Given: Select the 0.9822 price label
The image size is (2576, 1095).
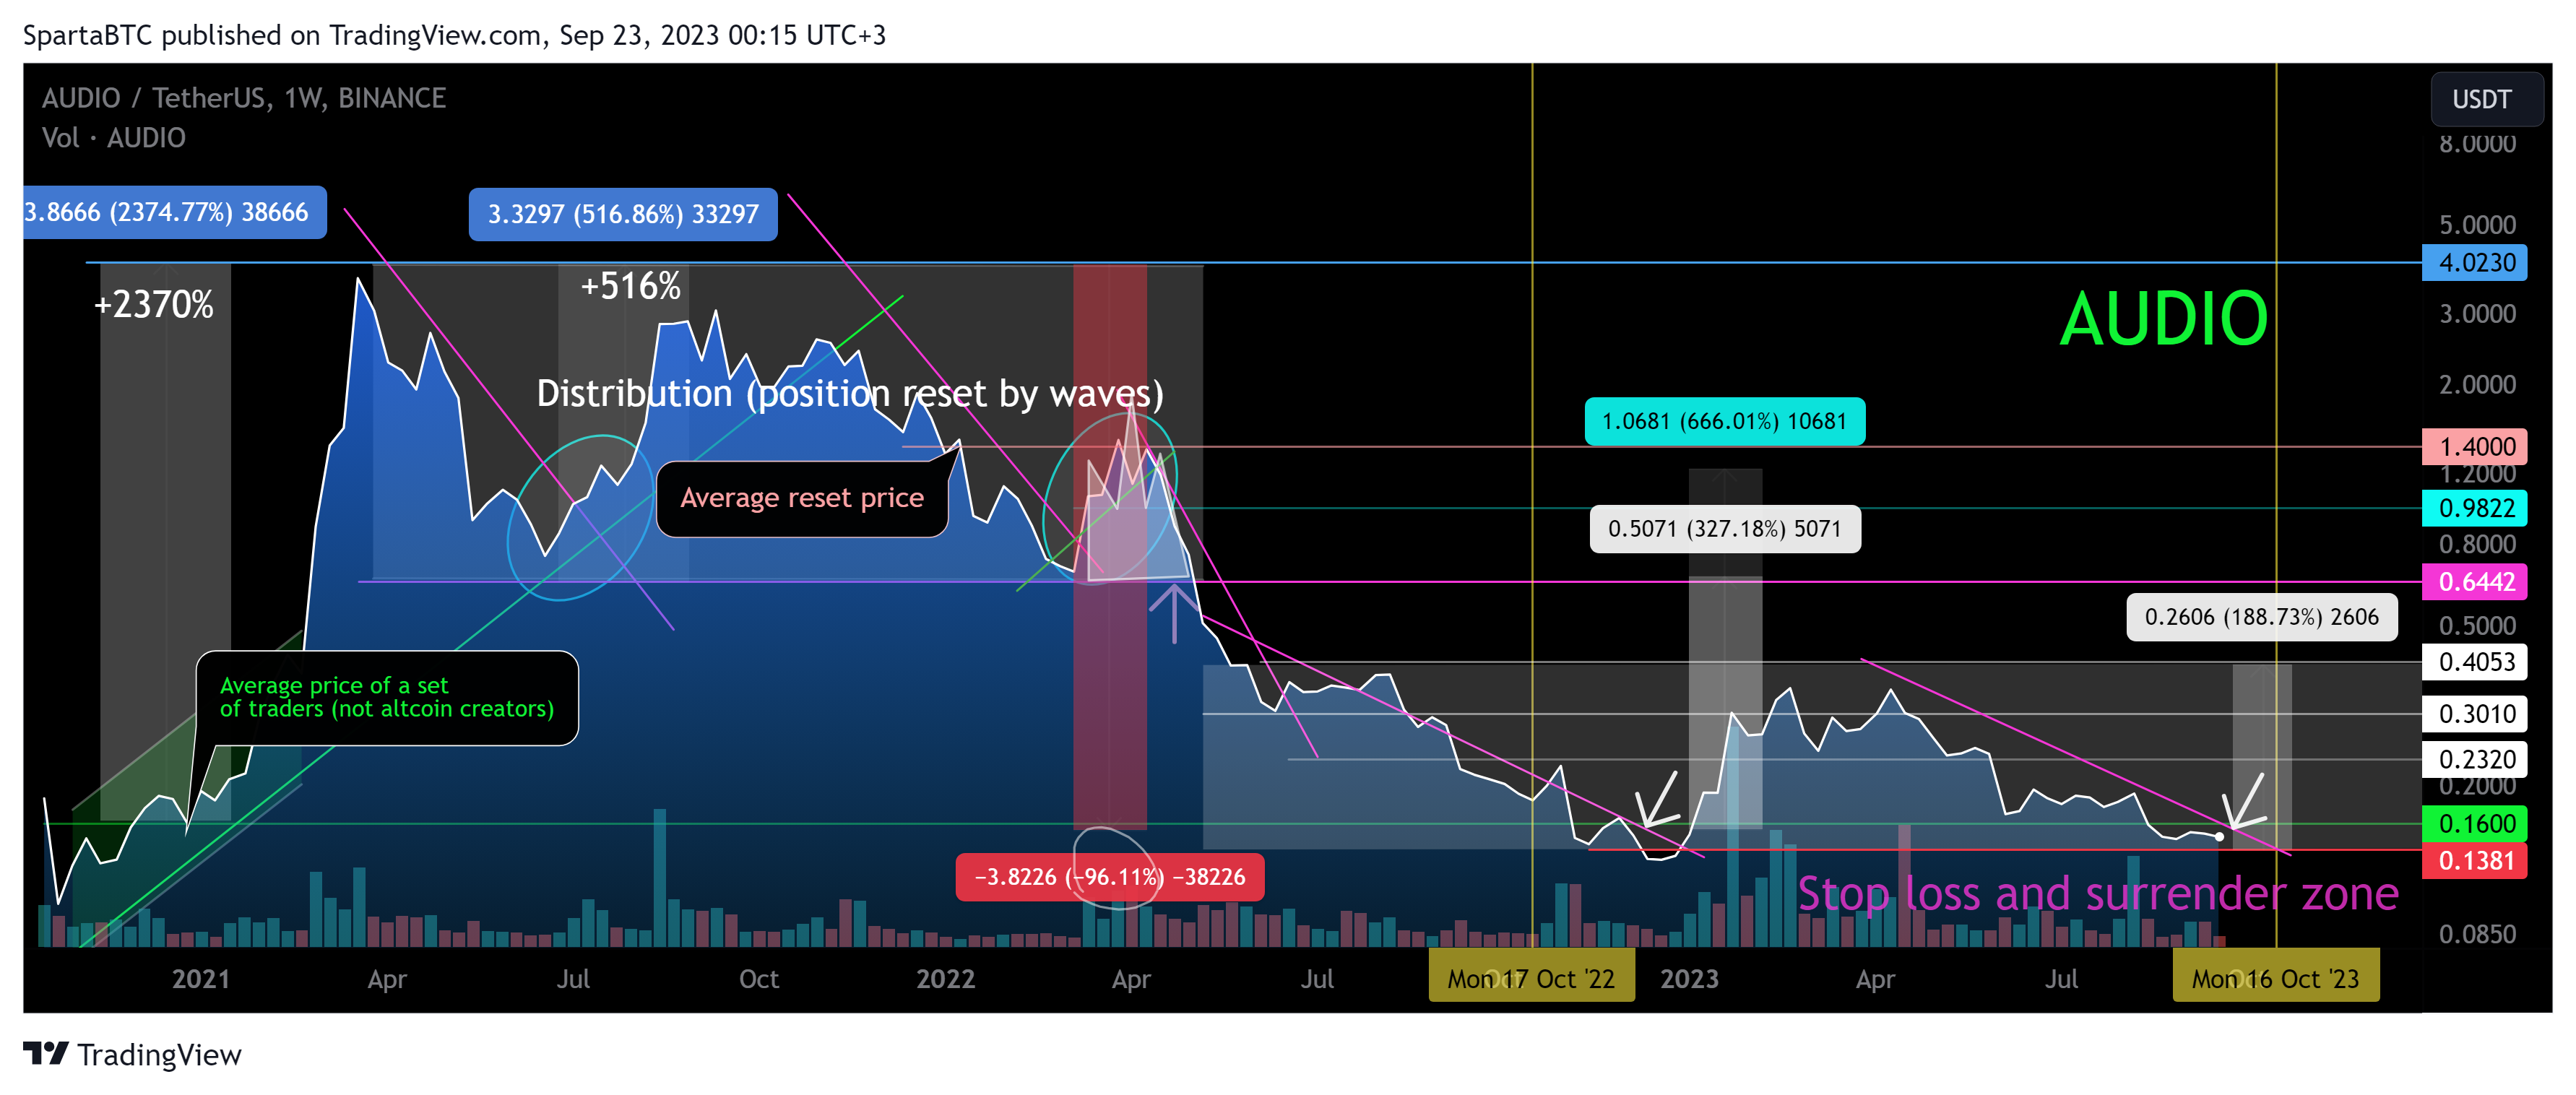Looking at the screenshot, I should point(2474,508).
